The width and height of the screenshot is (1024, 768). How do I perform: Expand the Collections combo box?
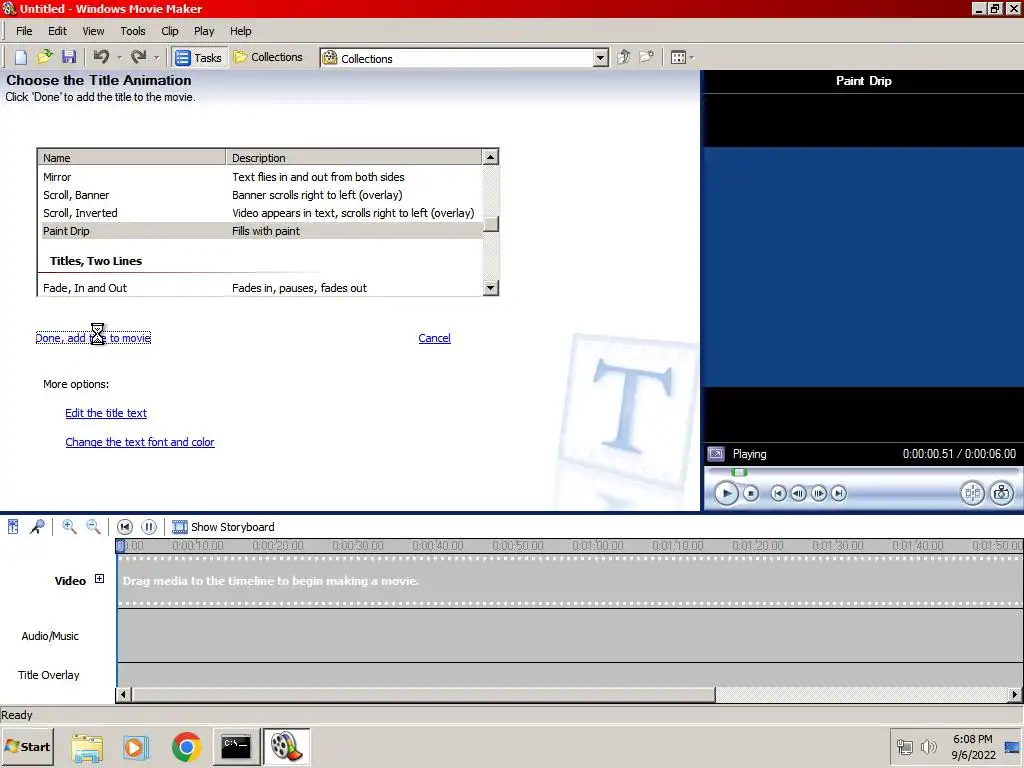point(601,58)
